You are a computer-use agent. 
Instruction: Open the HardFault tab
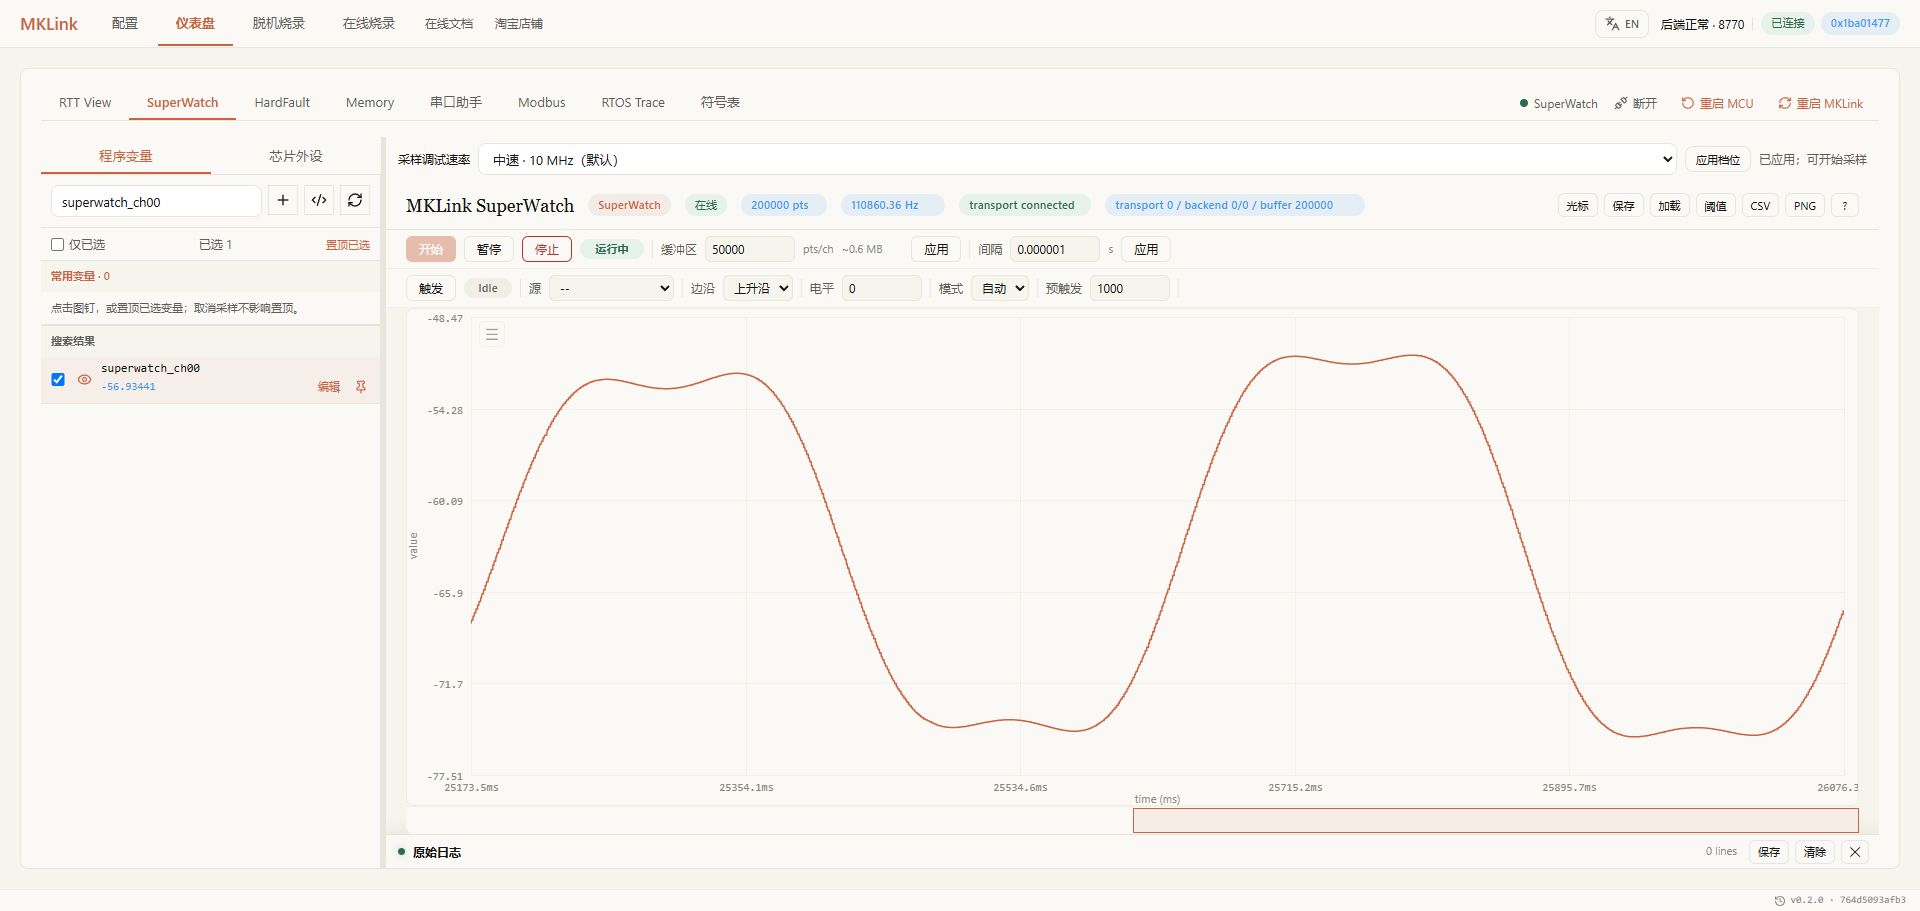[x=282, y=103]
